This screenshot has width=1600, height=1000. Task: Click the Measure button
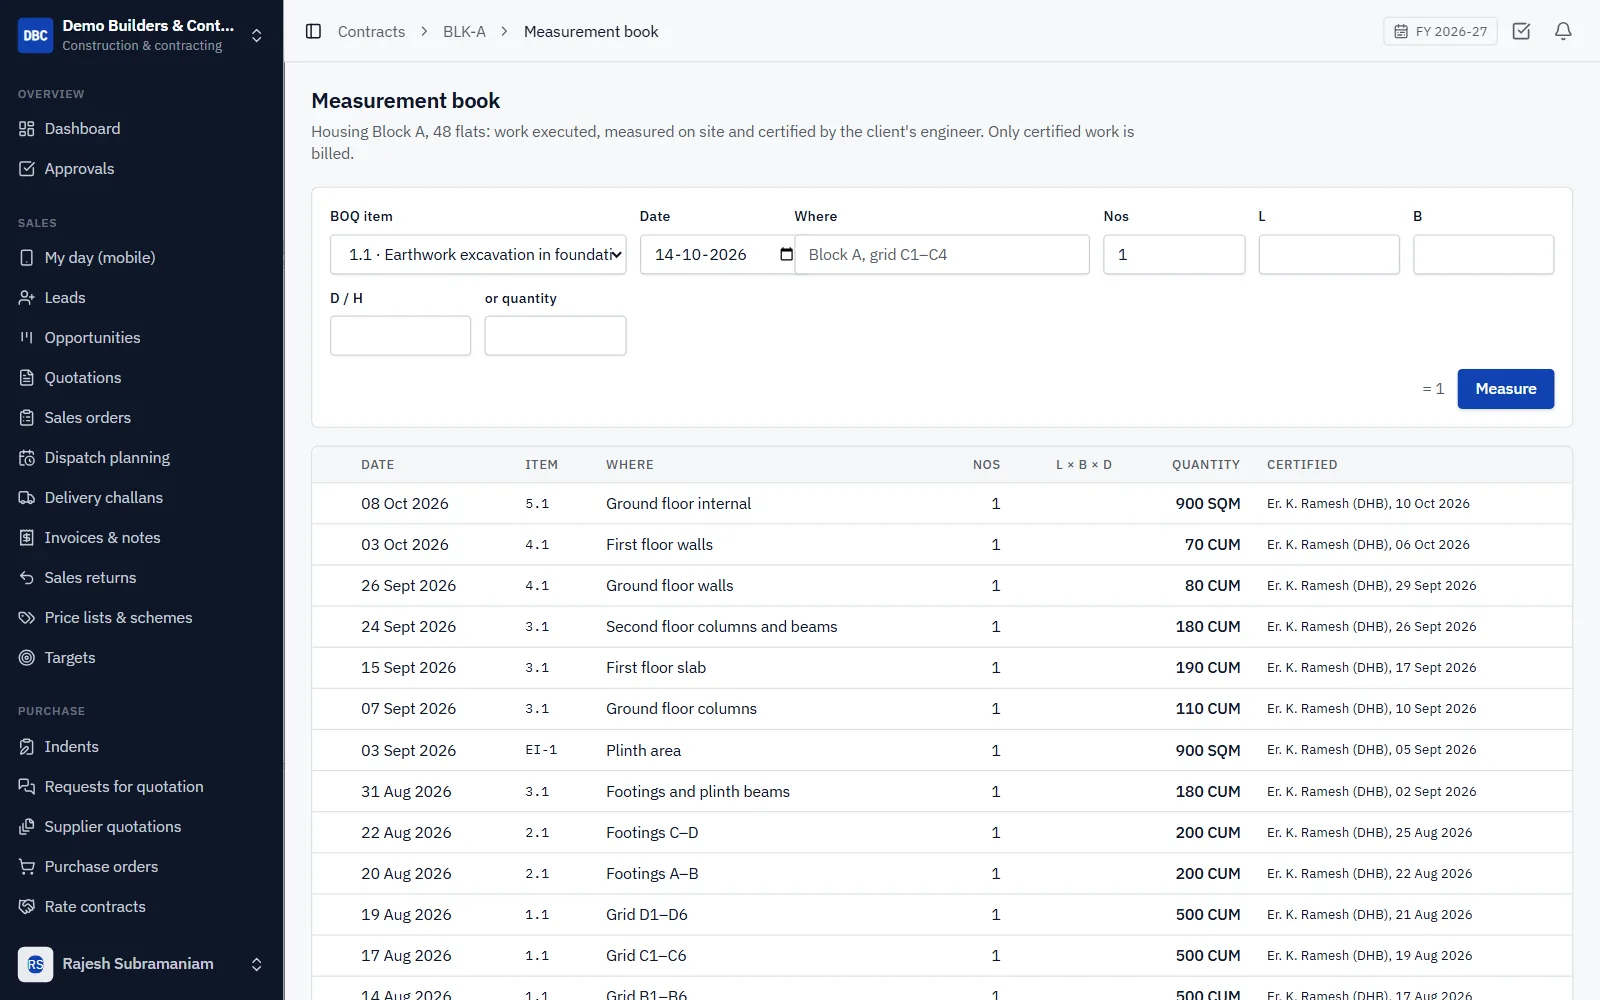1505,389
